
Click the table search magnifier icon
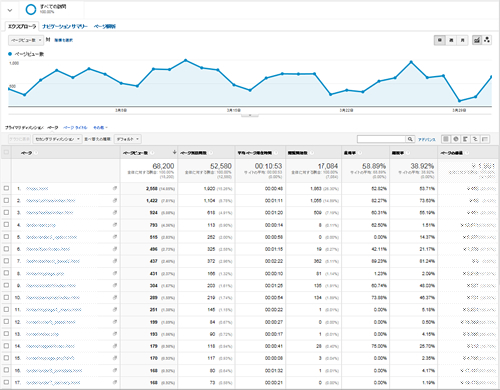coord(410,139)
